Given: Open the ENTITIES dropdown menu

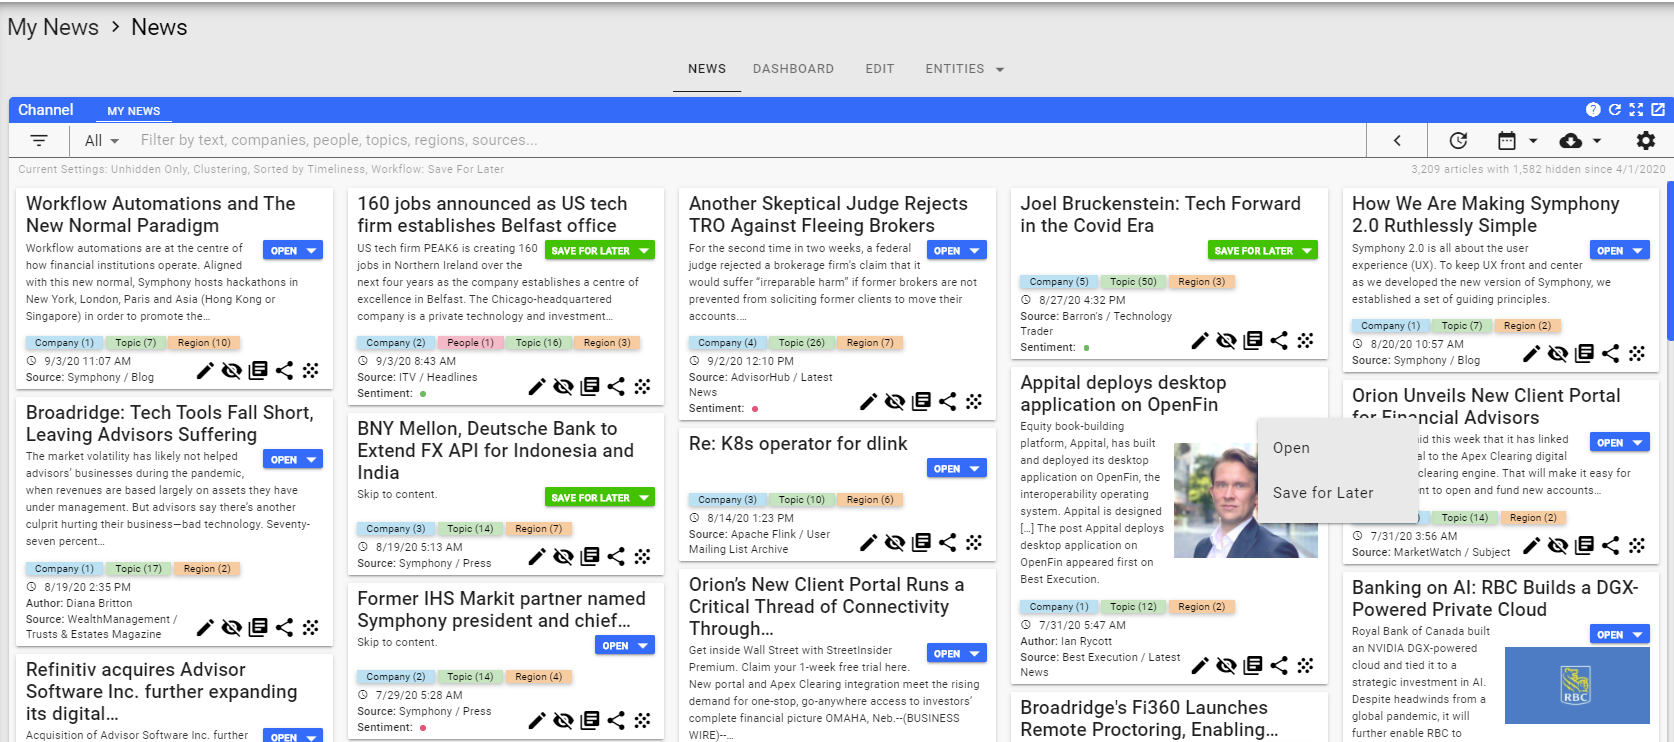Looking at the screenshot, I should pyautogui.click(x=964, y=69).
